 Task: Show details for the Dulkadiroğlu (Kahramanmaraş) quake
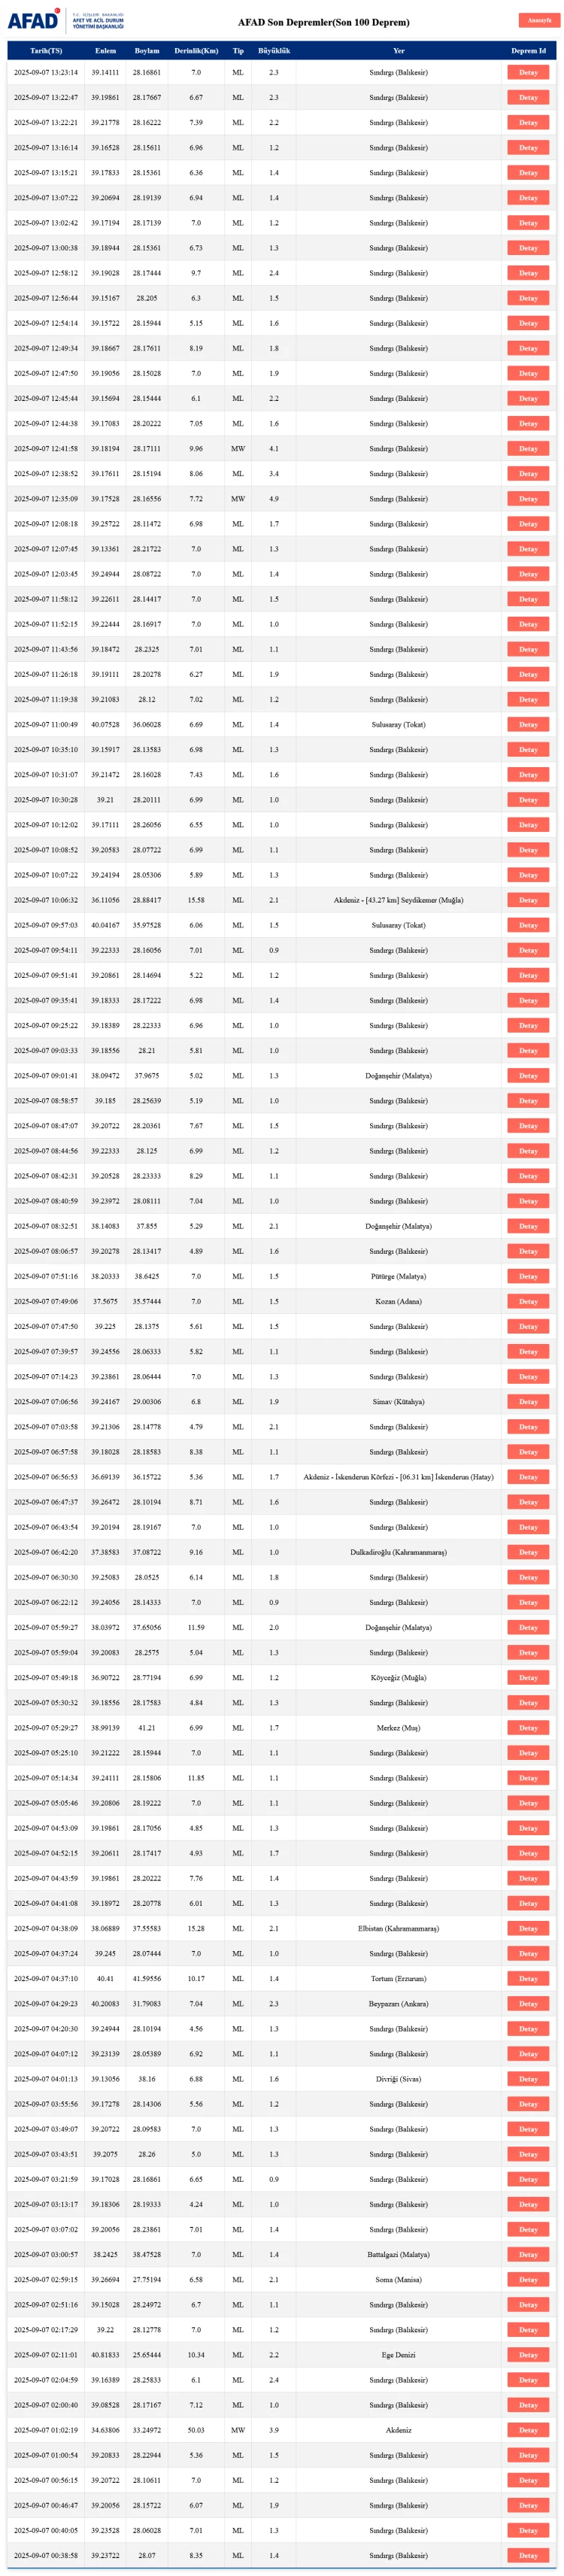point(527,1553)
